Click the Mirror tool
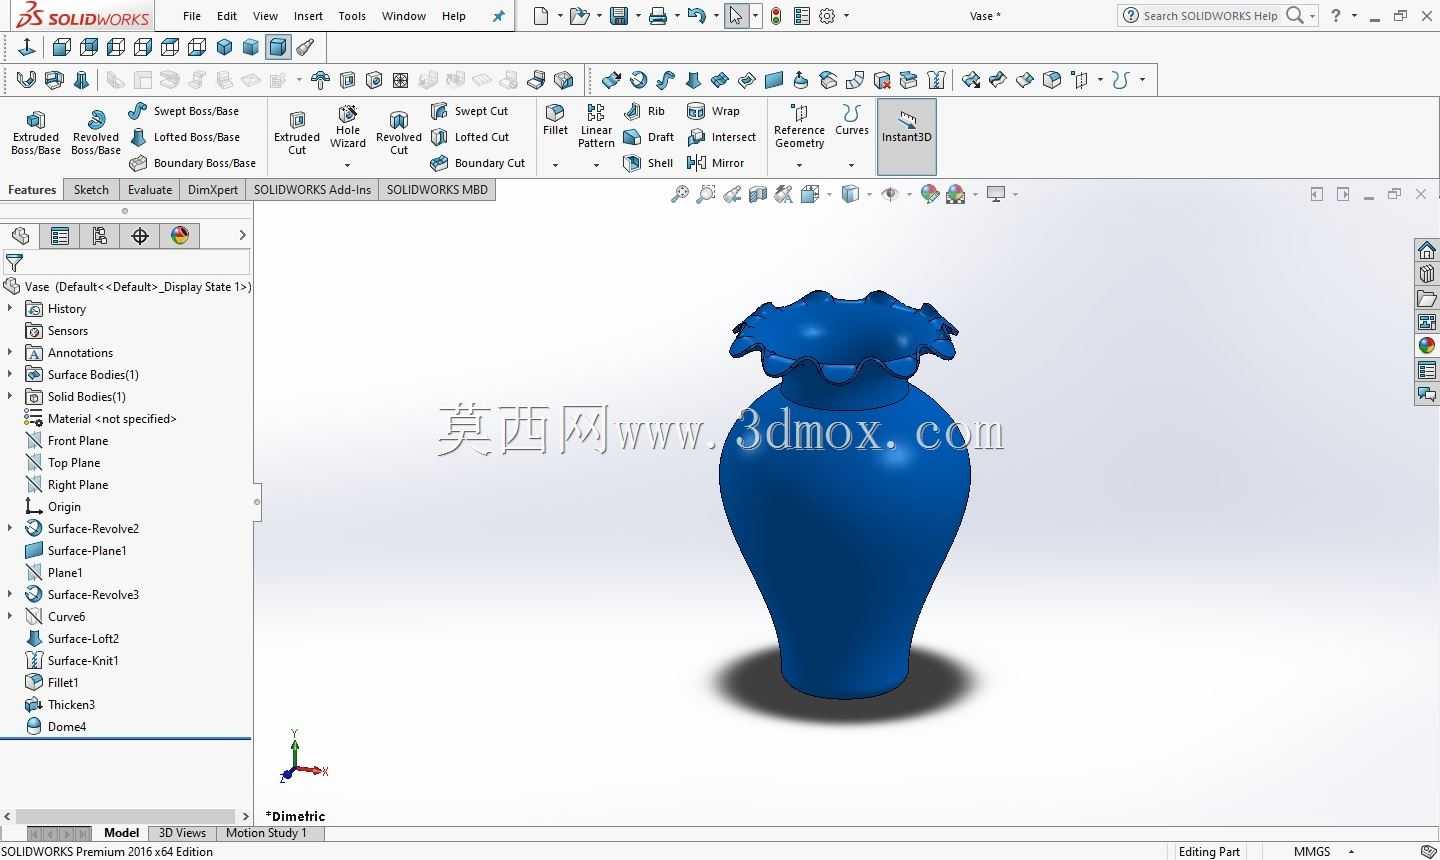This screenshot has width=1440, height=860. [x=716, y=163]
